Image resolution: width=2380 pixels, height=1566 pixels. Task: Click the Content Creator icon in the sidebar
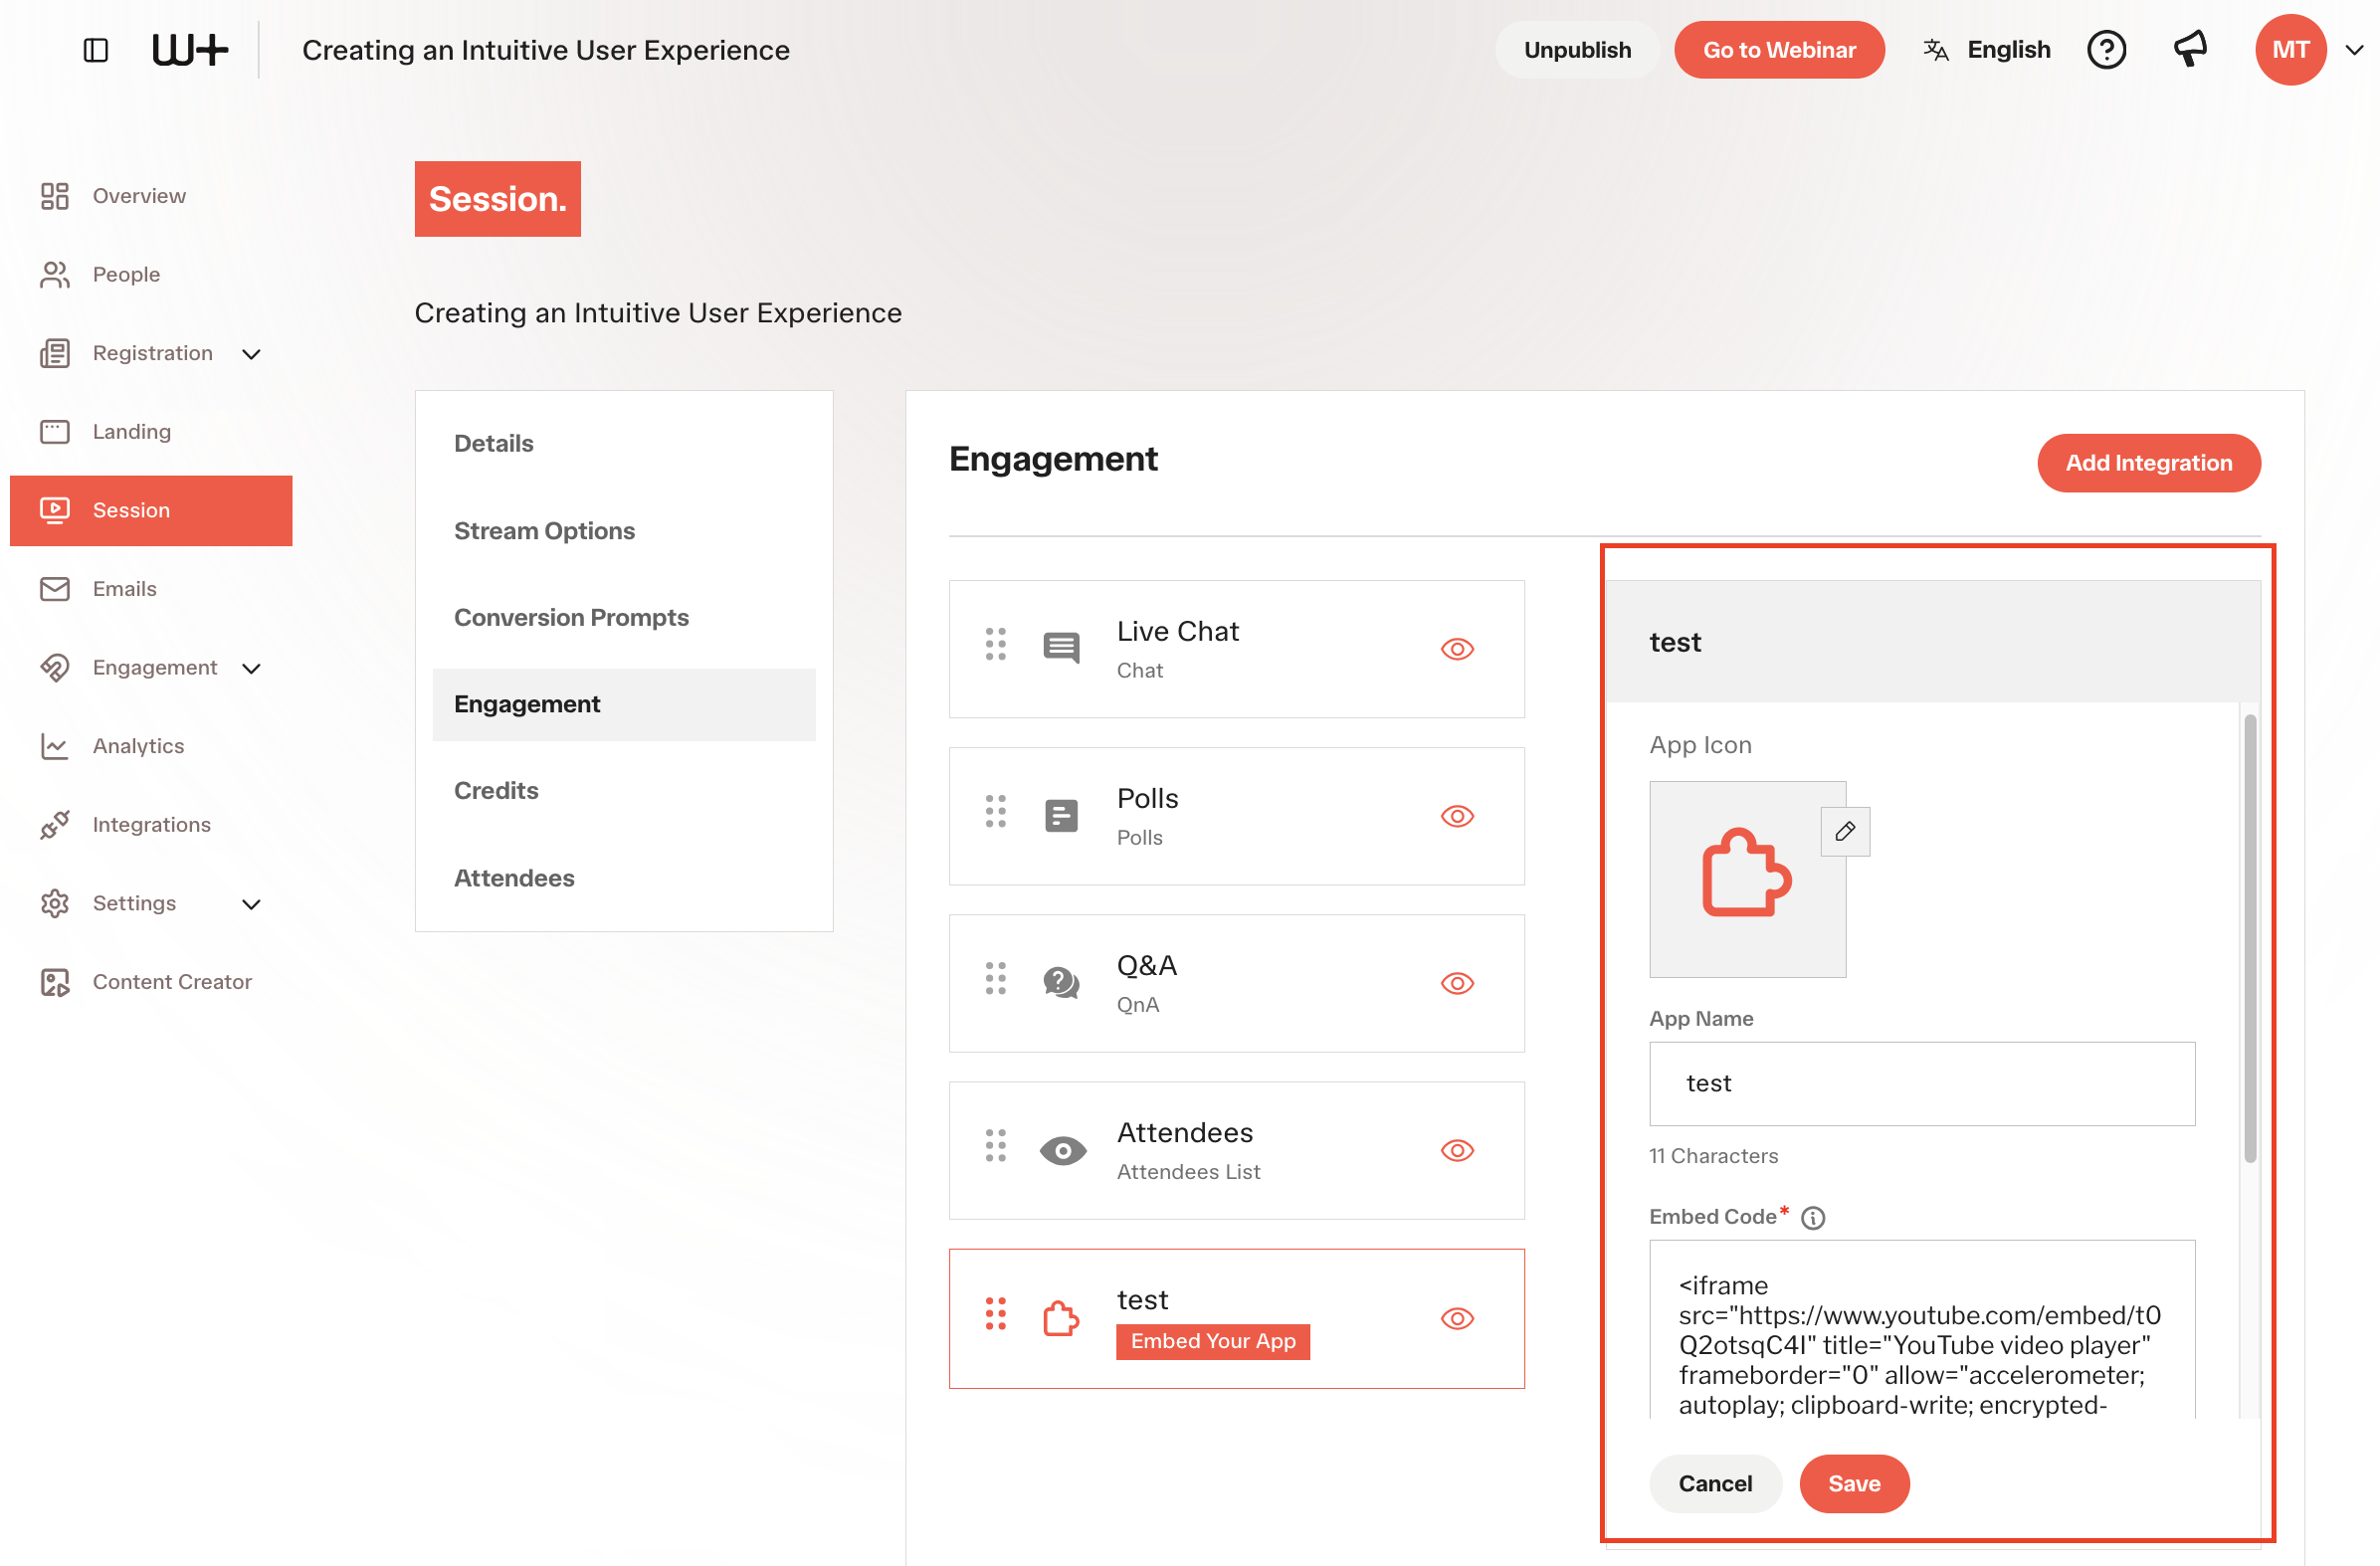coord(54,982)
